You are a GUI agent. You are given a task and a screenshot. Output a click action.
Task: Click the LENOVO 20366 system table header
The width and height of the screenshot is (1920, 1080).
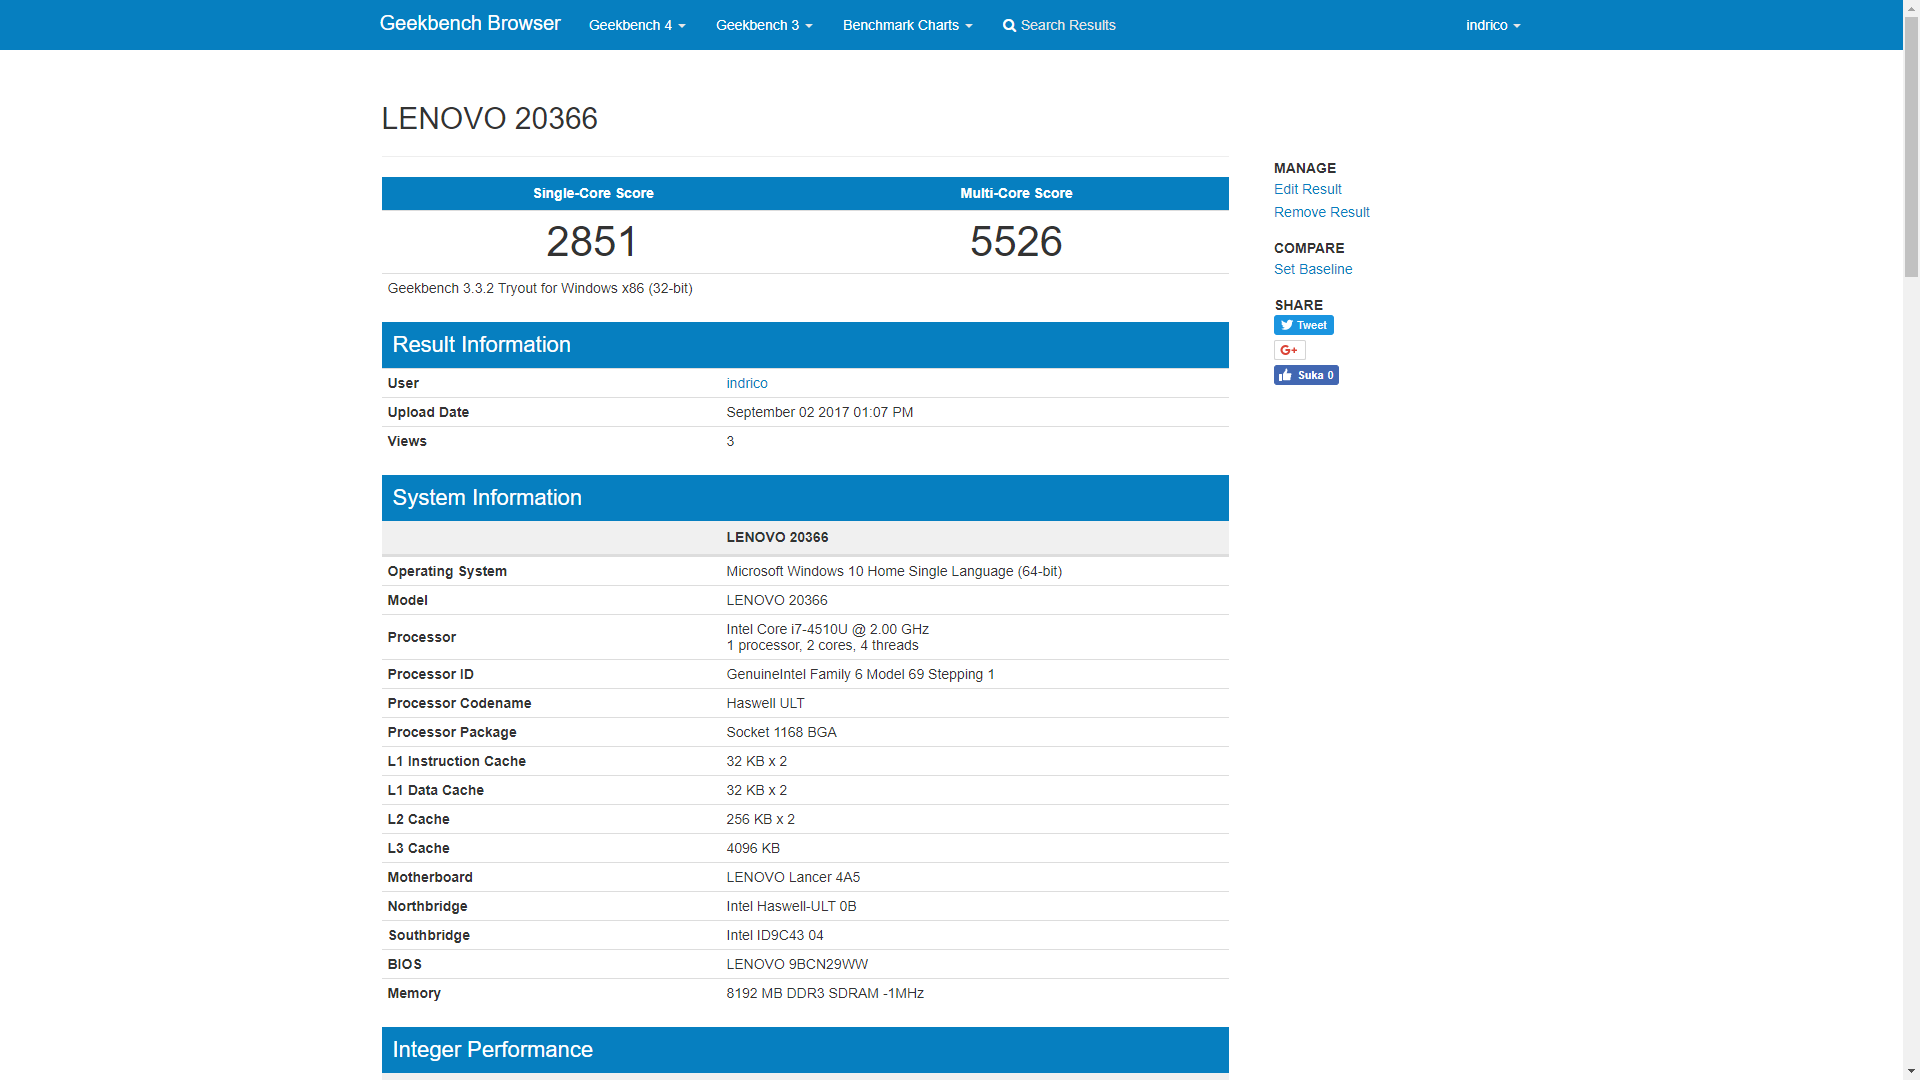point(777,537)
